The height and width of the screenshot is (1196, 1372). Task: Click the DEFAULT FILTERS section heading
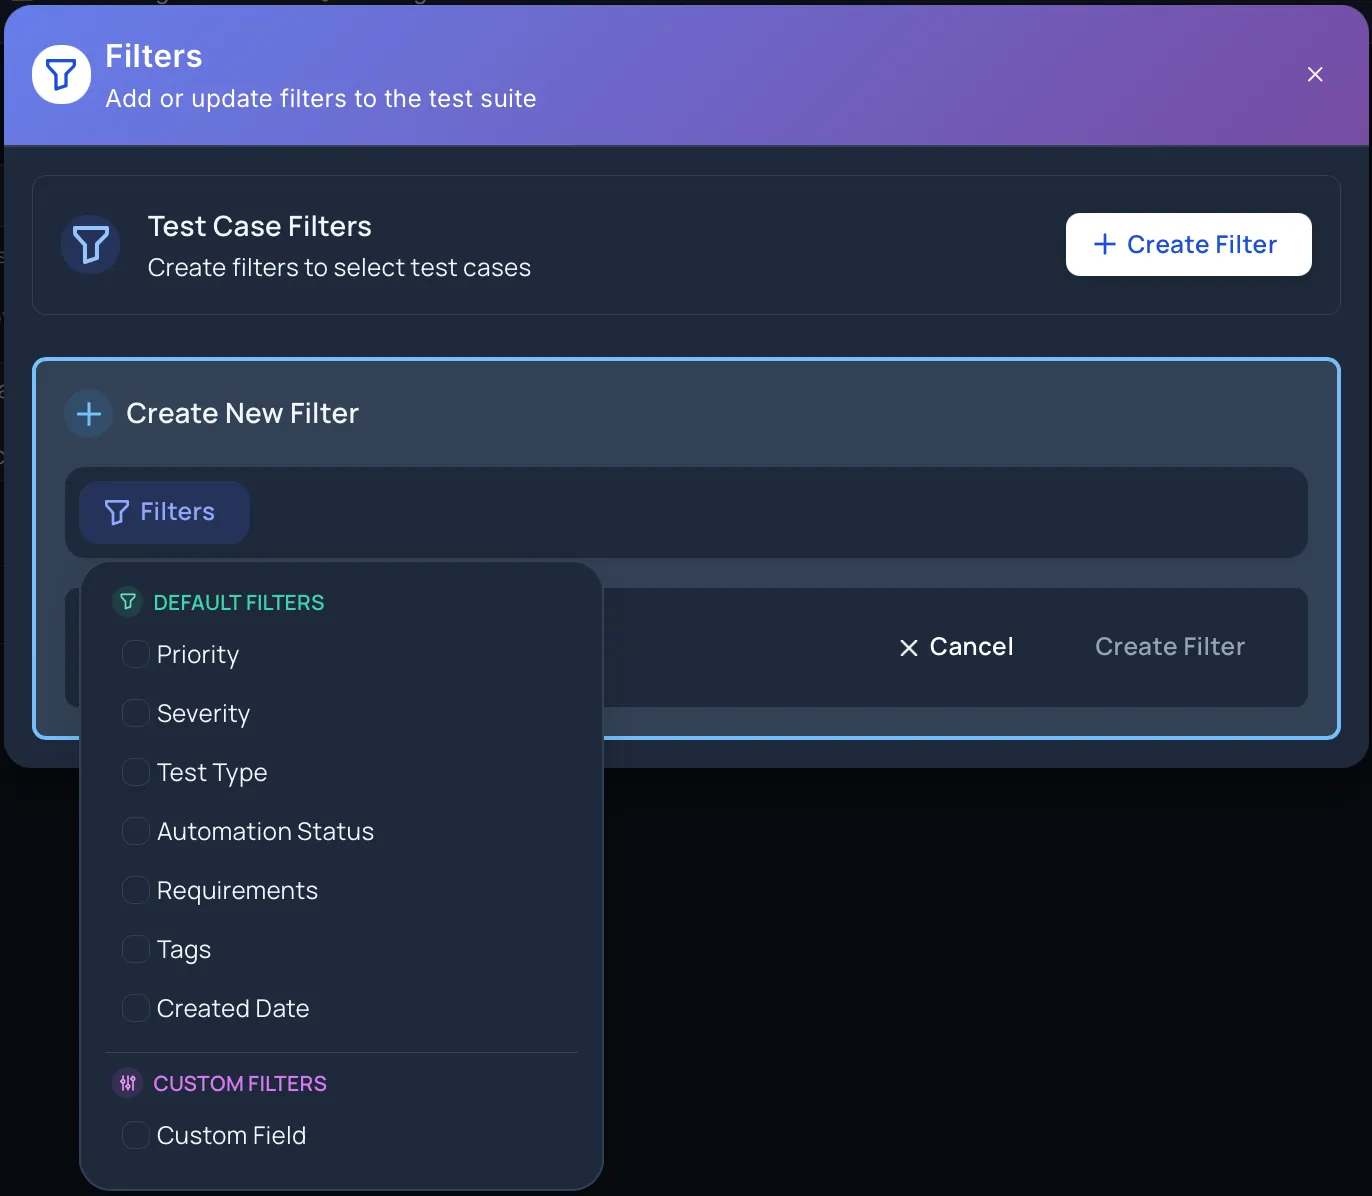239,602
